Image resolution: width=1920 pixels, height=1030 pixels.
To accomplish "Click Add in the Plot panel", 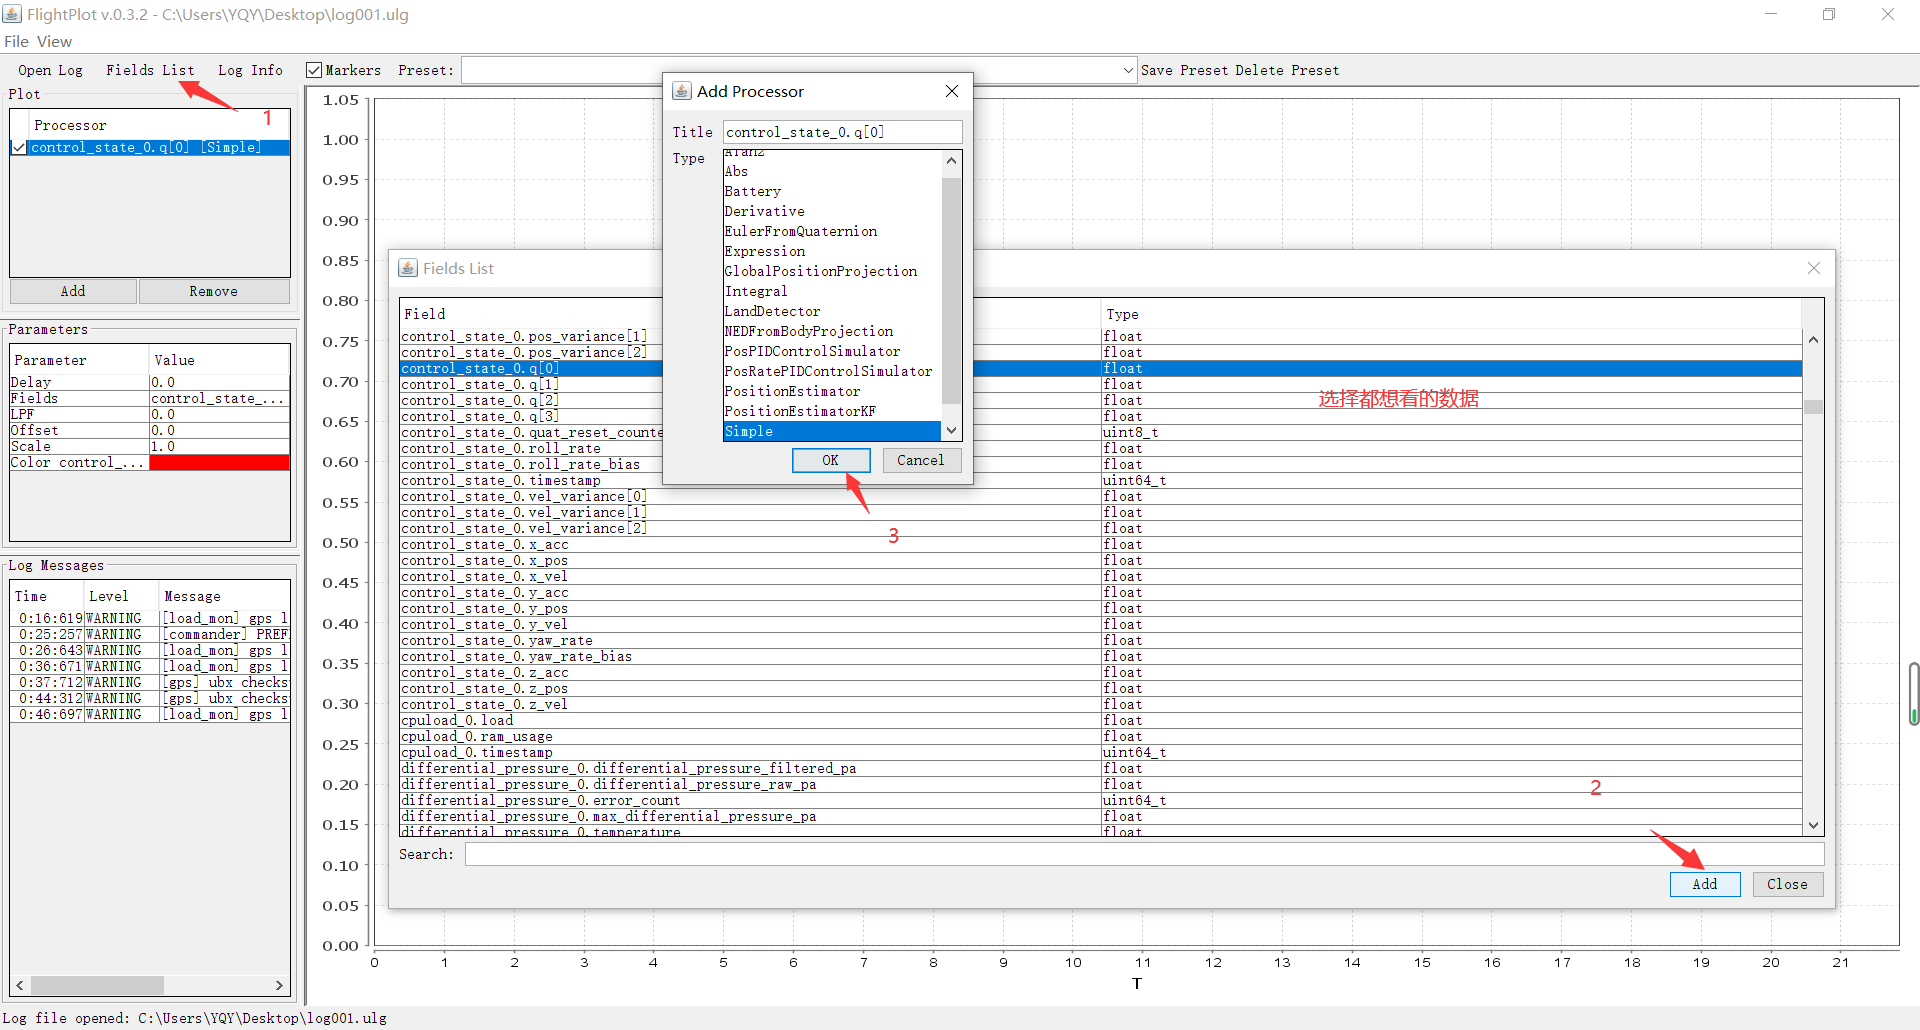I will 72,291.
